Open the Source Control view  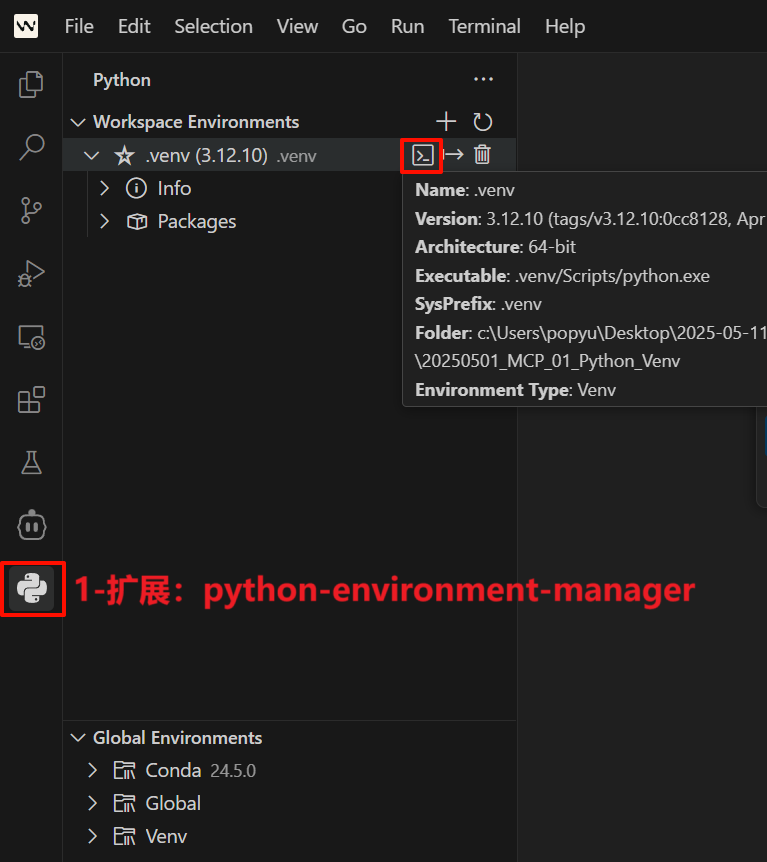(x=31, y=211)
